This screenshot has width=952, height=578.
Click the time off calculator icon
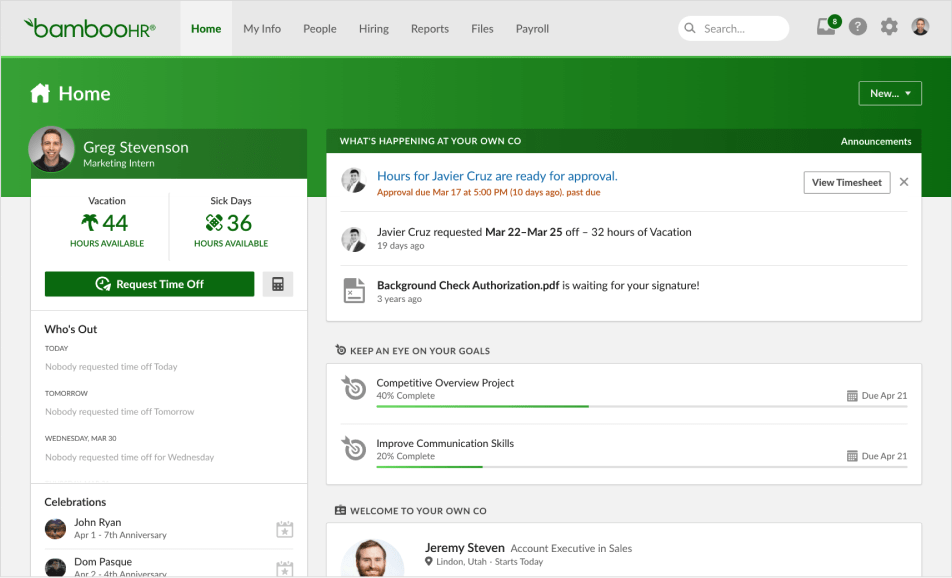278,284
